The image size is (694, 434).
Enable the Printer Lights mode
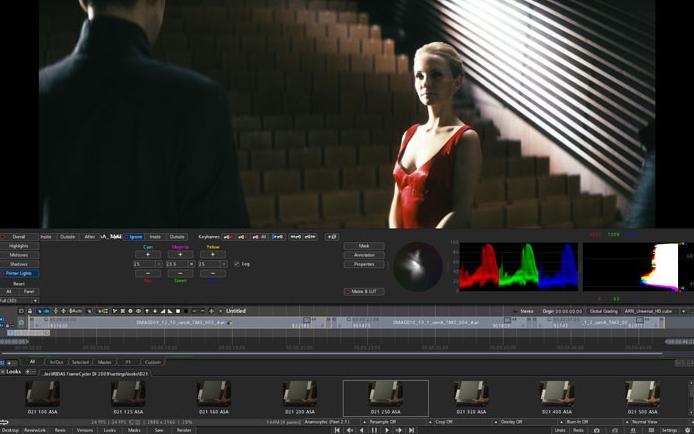click(19, 273)
